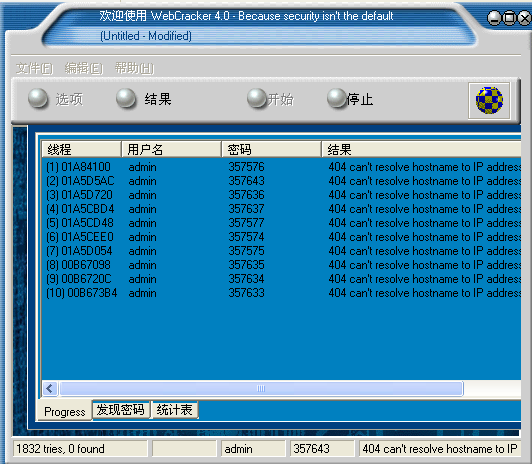
Task: Sort by the 密码 column header
Action: pos(271,149)
